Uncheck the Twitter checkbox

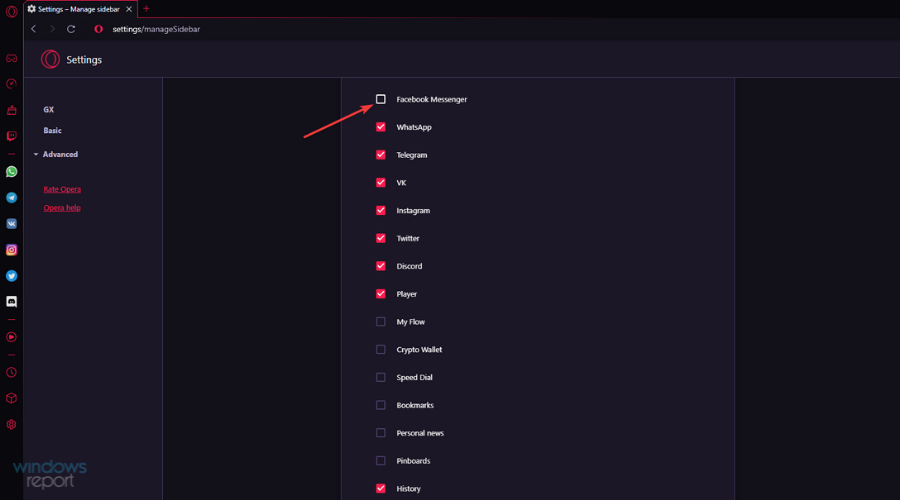pyautogui.click(x=381, y=238)
